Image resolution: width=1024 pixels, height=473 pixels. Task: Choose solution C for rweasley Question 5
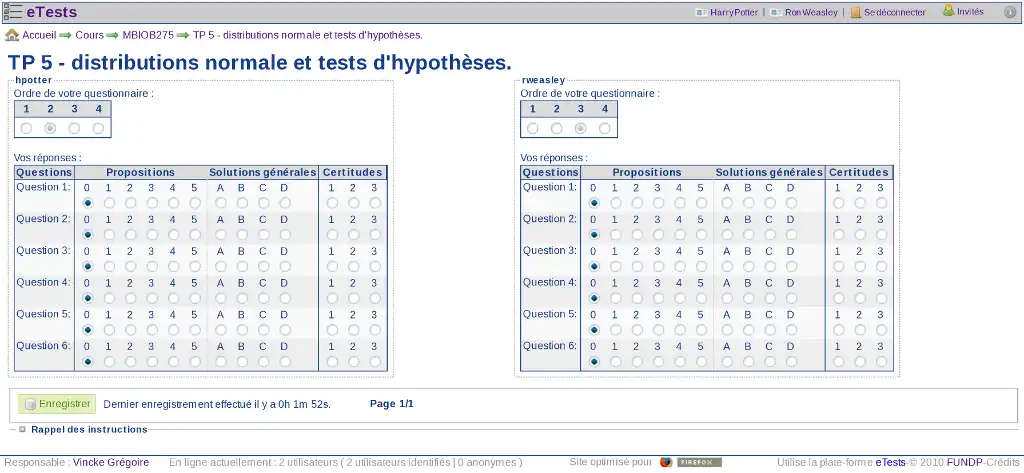click(770, 330)
